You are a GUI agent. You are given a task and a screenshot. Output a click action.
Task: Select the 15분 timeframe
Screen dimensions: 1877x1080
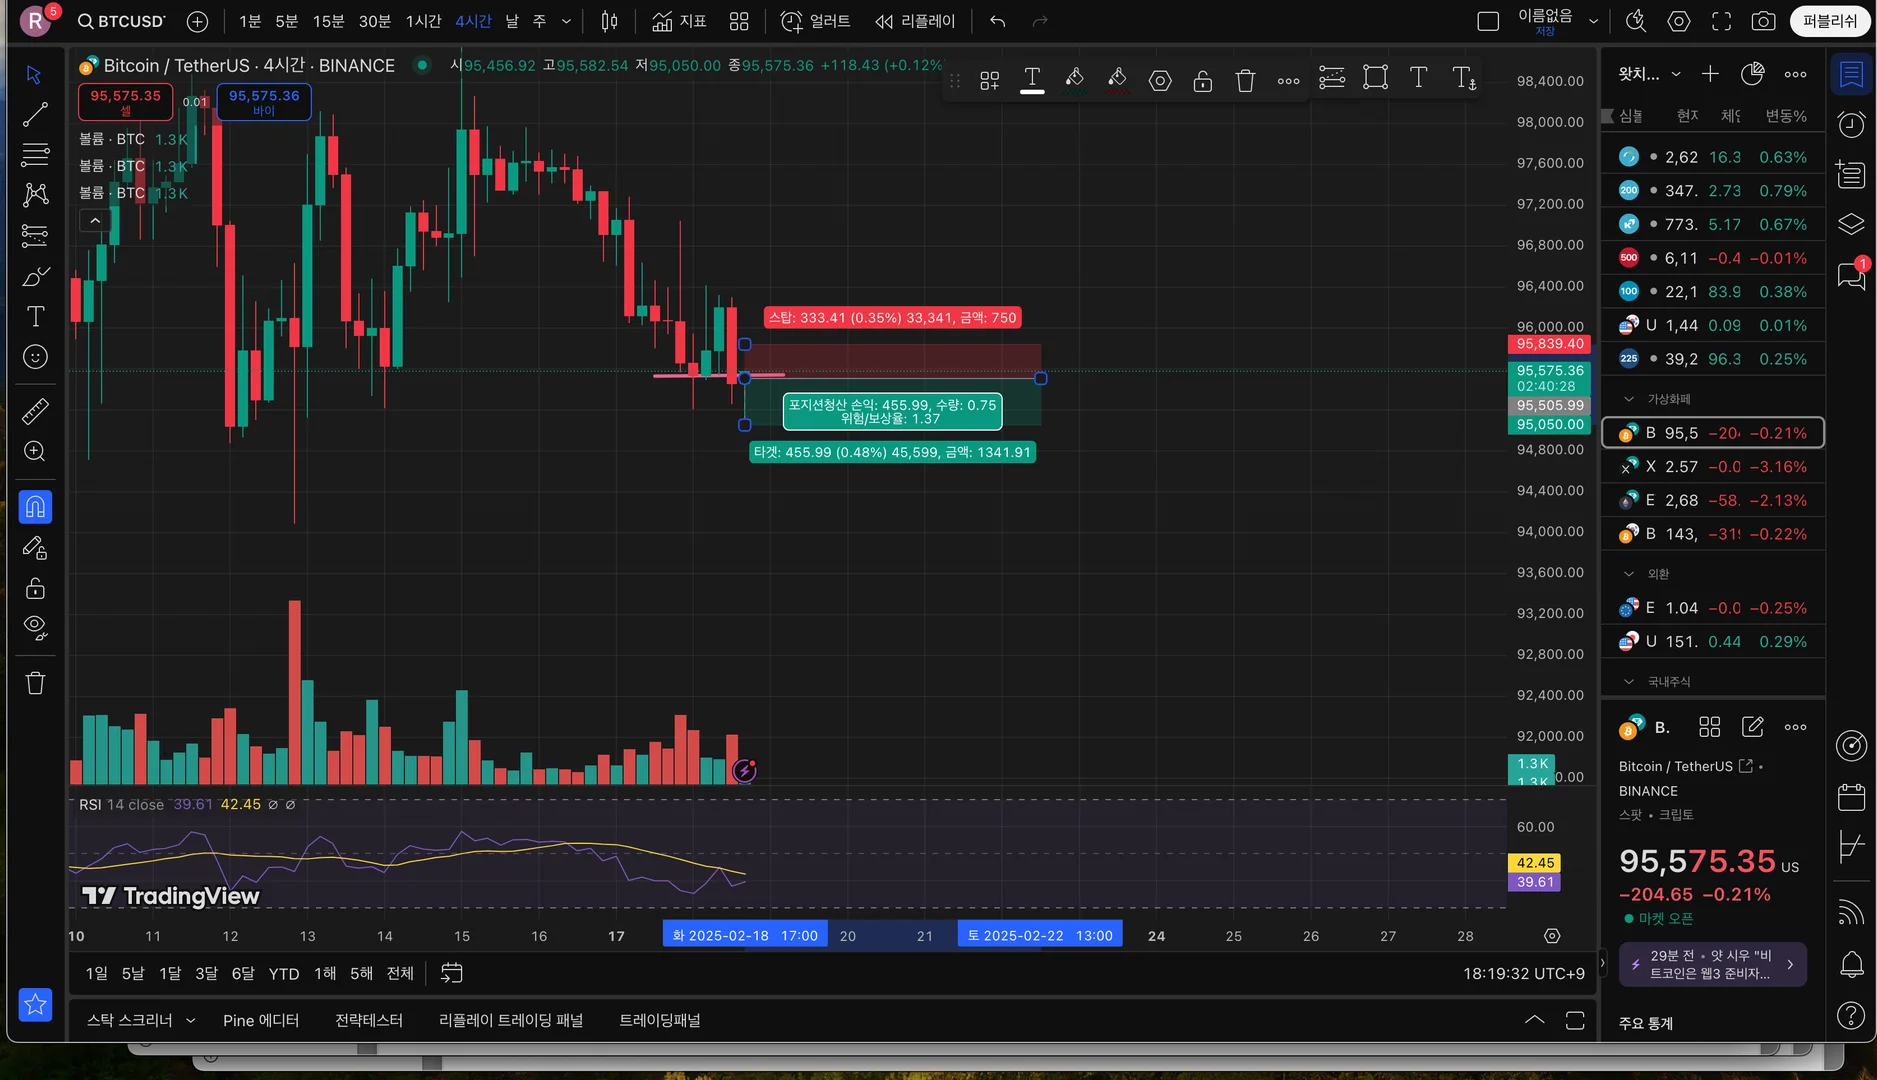[x=328, y=21]
